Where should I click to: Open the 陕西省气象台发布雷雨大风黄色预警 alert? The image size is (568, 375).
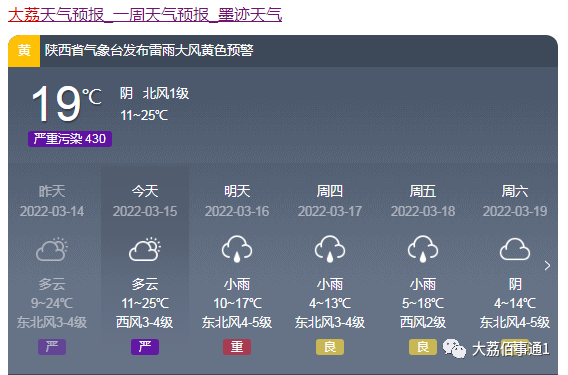(x=149, y=50)
